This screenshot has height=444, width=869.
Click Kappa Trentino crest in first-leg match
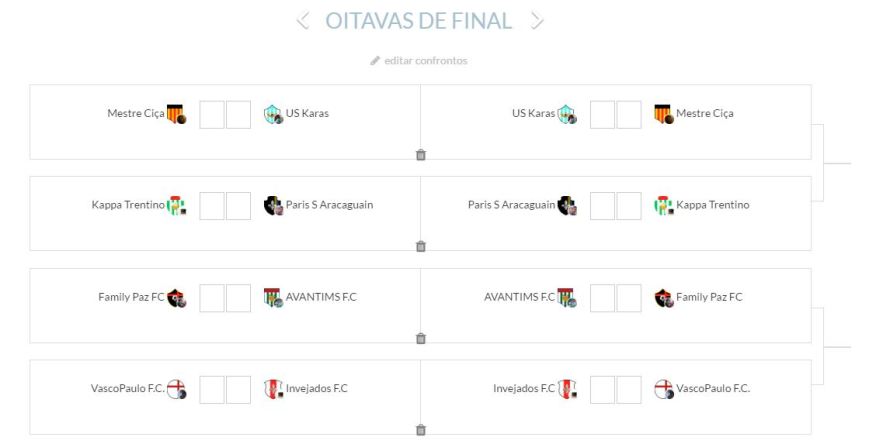176,206
